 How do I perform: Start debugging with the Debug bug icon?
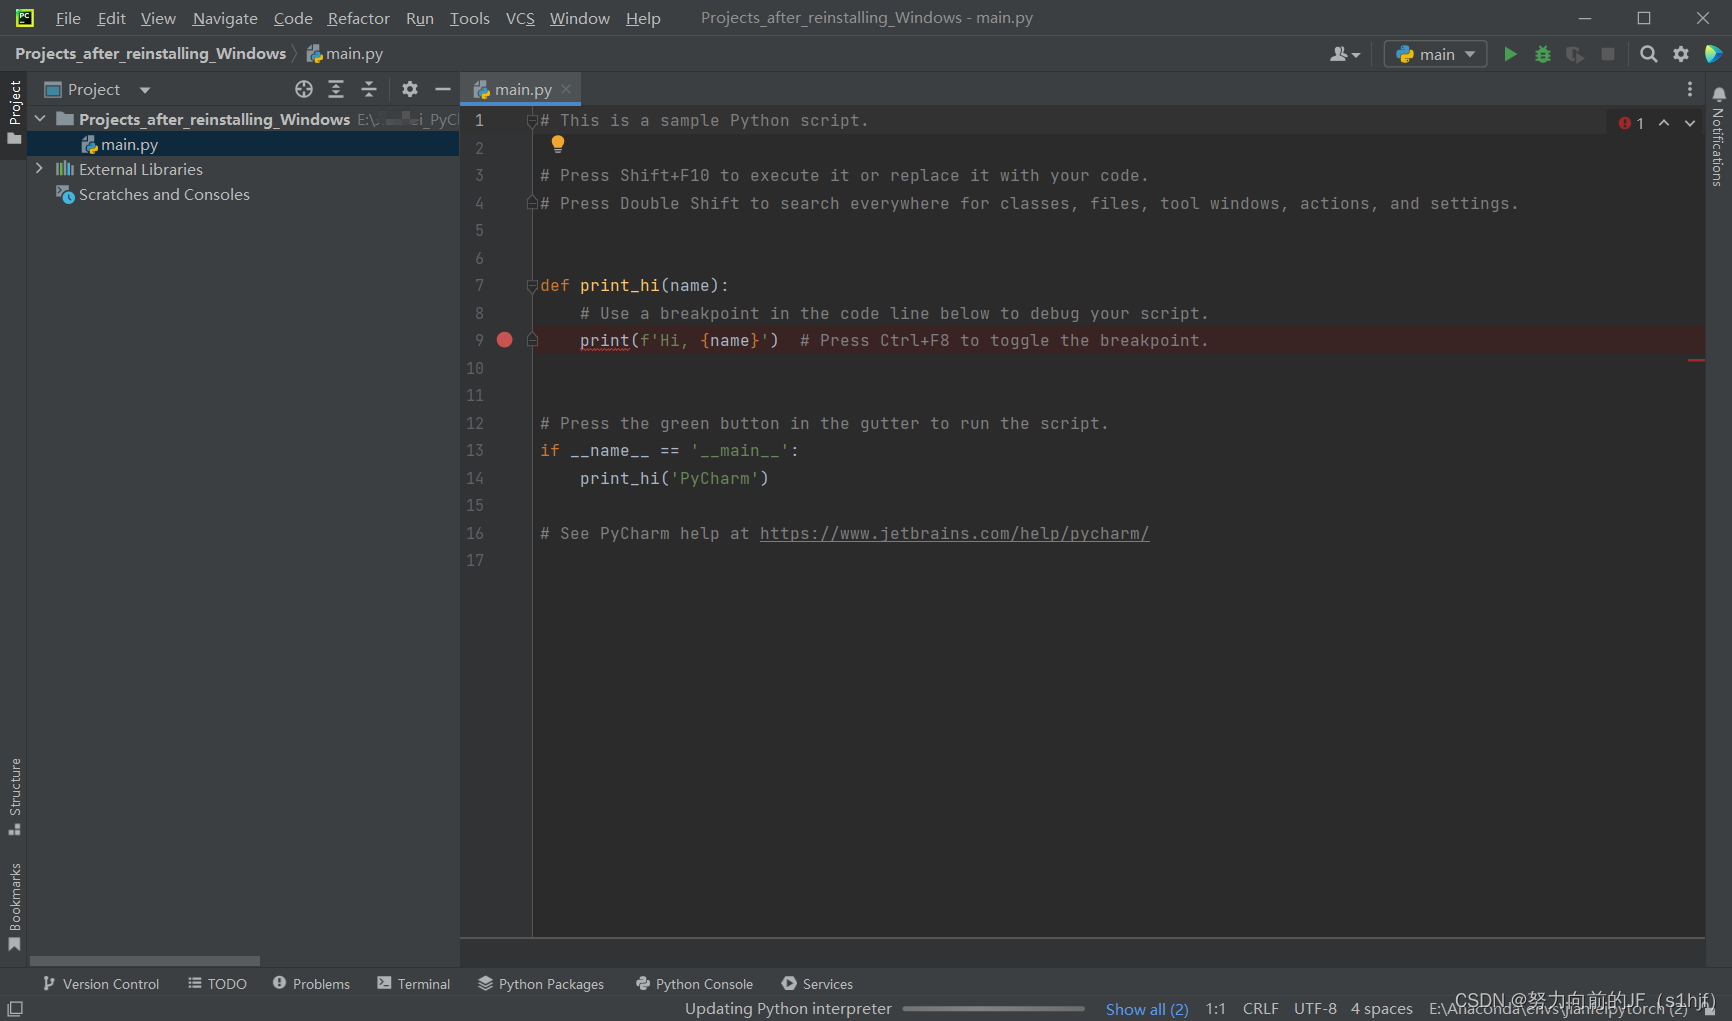(1543, 54)
